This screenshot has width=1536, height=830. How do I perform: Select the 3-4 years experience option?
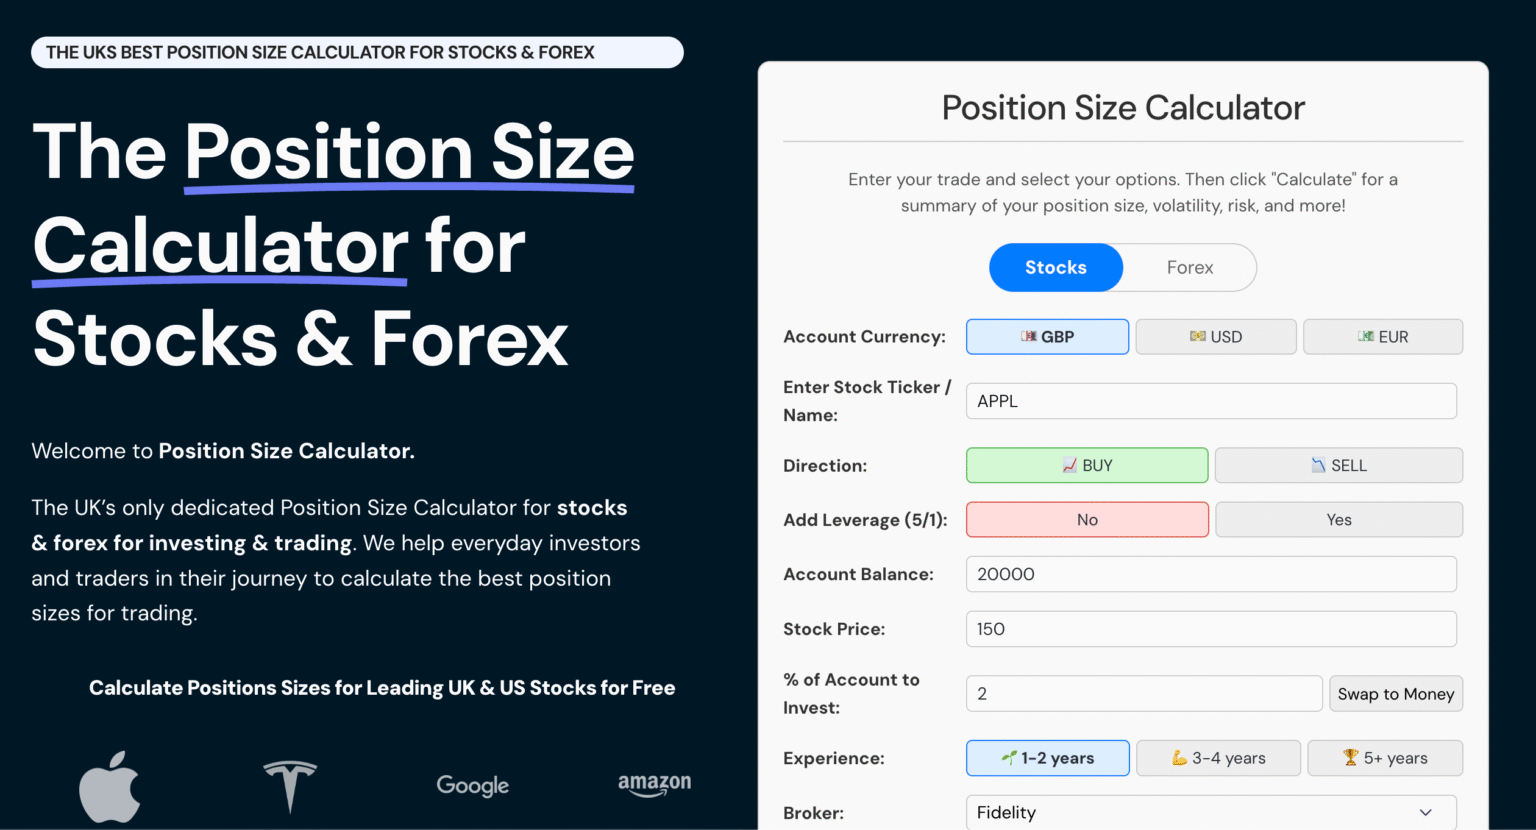pyautogui.click(x=1218, y=758)
